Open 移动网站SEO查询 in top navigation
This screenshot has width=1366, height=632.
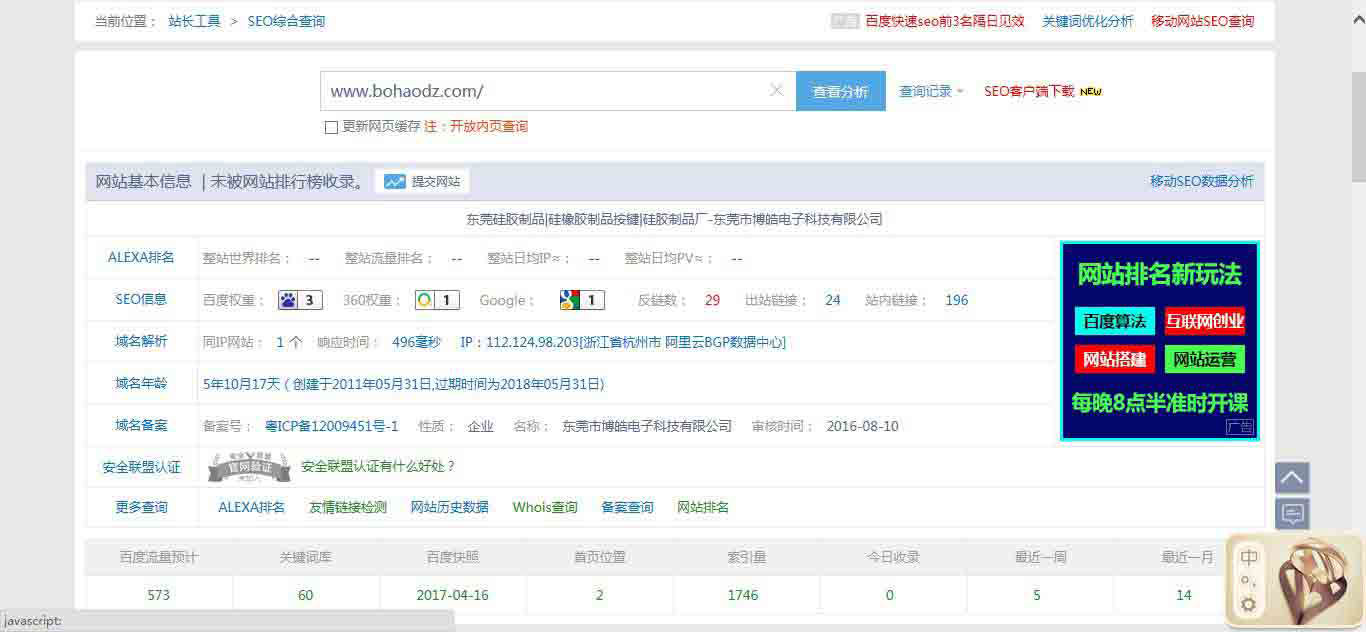coord(1202,21)
